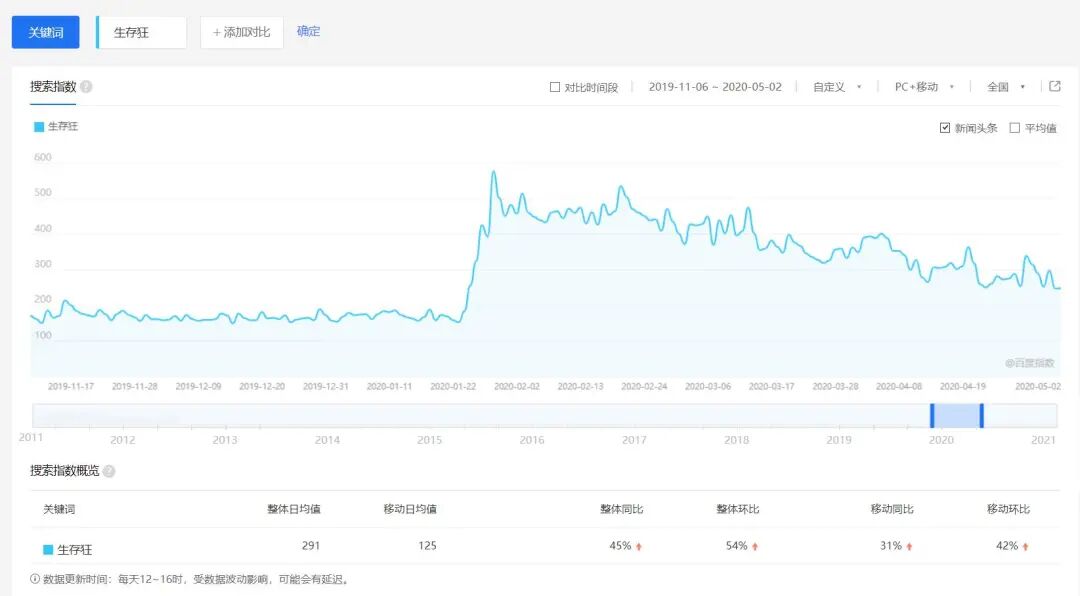Click the 关键词 table column header
The width and height of the screenshot is (1080, 596).
tap(59, 509)
